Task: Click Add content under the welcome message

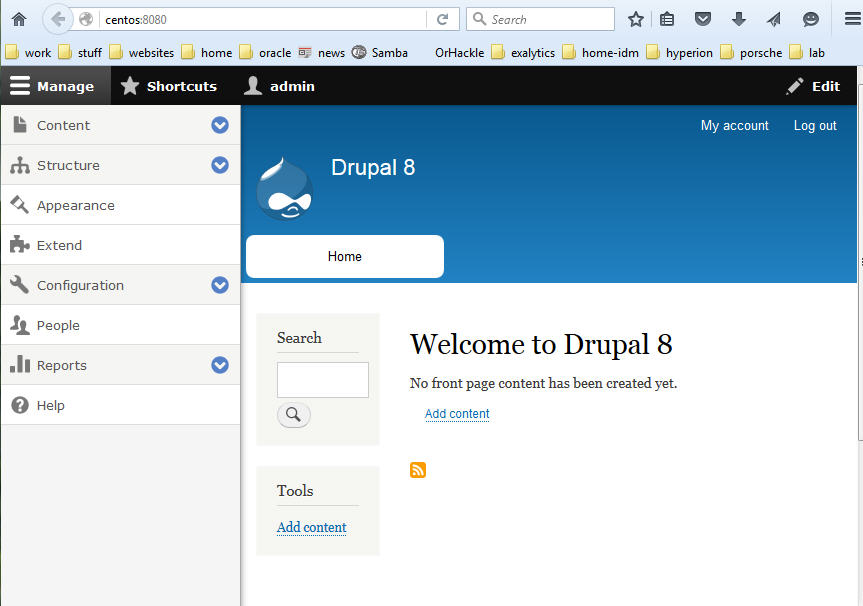Action: tap(457, 414)
